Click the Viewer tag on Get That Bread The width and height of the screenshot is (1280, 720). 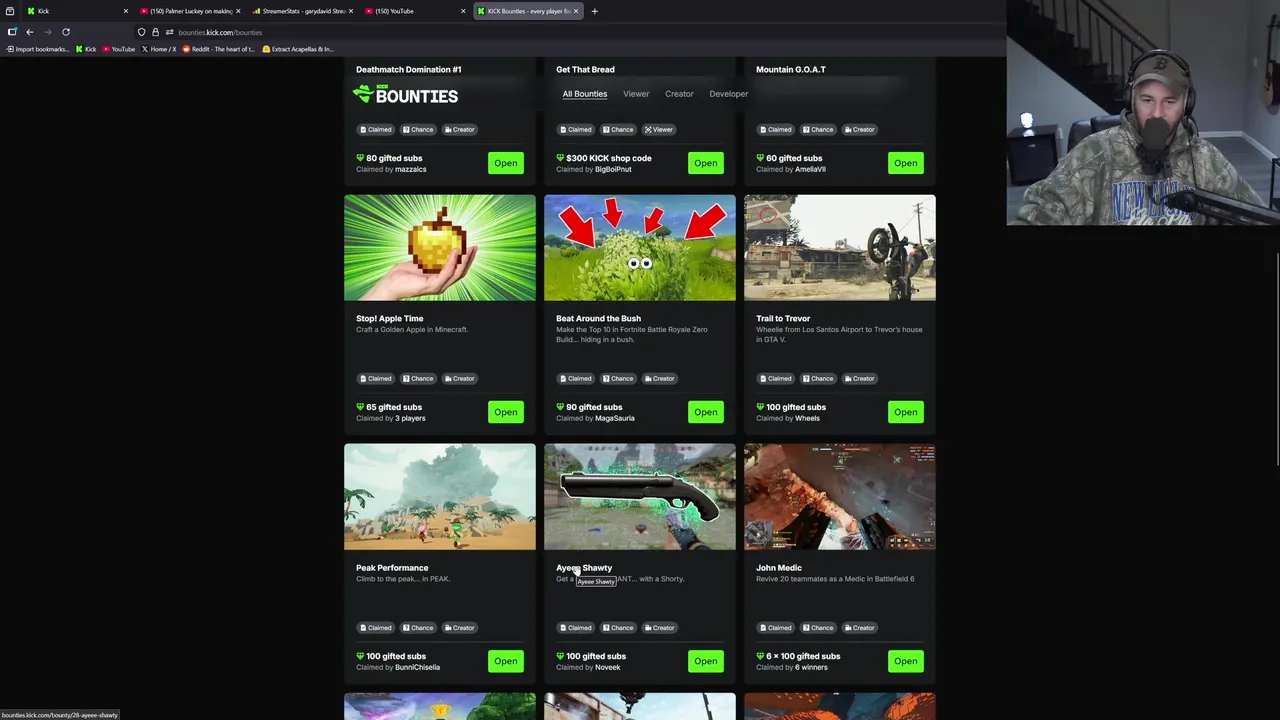click(x=658, y=129)
